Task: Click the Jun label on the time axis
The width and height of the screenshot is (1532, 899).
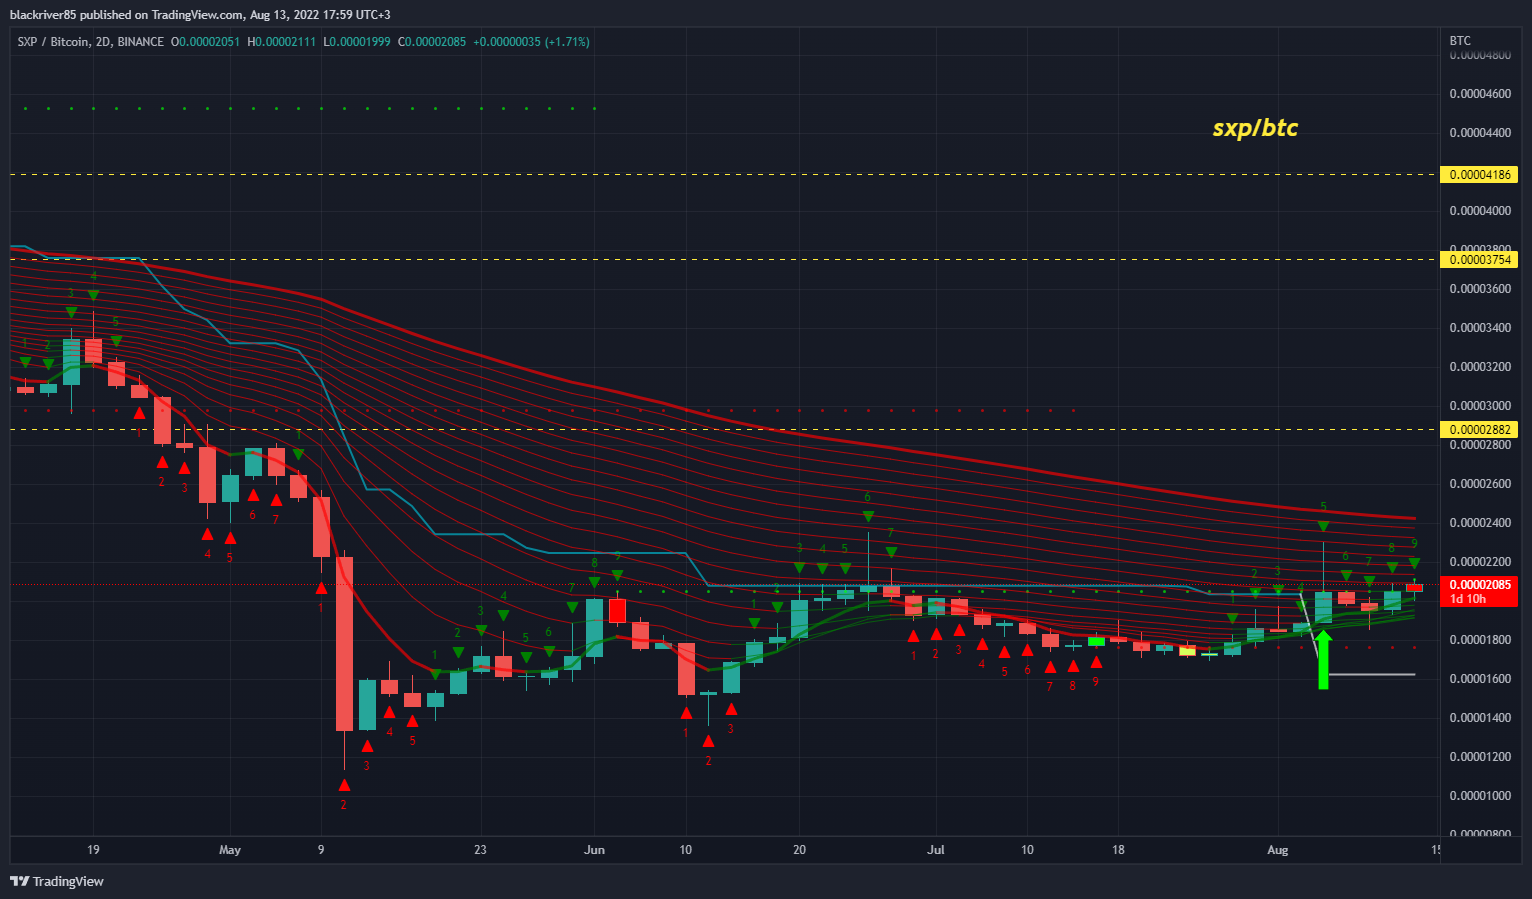Action: coord(595,850)
